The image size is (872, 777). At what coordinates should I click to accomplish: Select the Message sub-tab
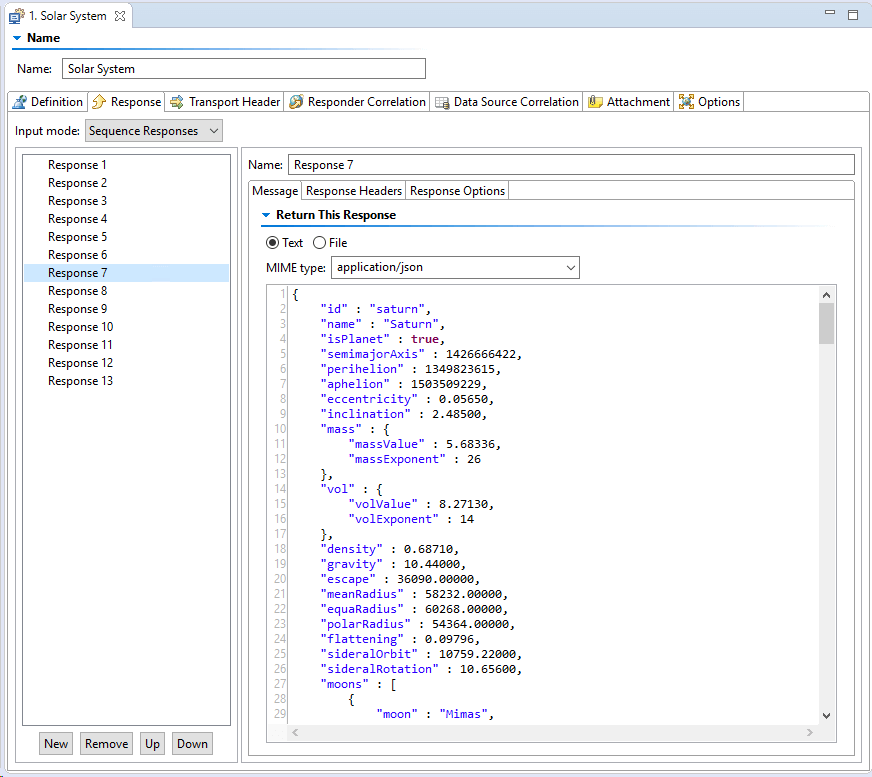tap(275, 191)
